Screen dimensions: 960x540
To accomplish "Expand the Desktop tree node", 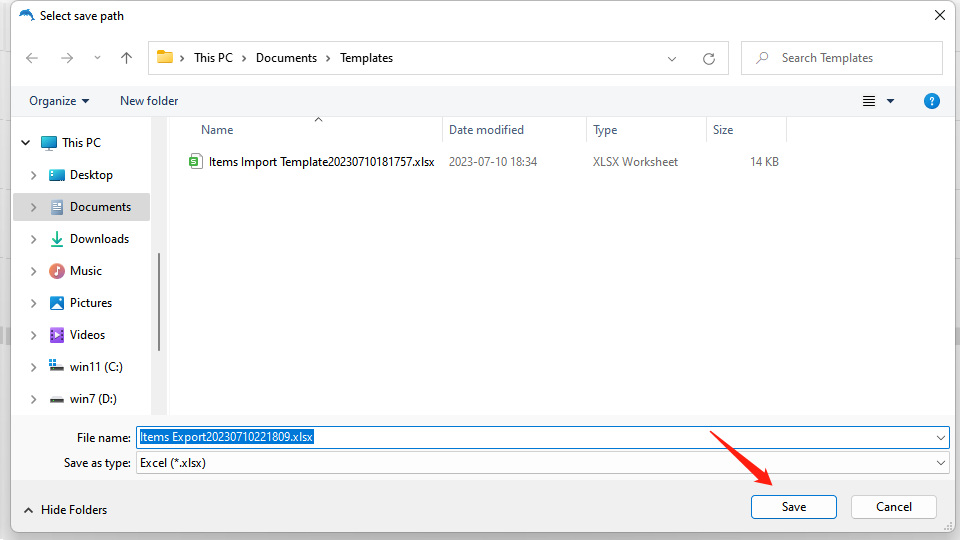I will [x=33, y=175].
